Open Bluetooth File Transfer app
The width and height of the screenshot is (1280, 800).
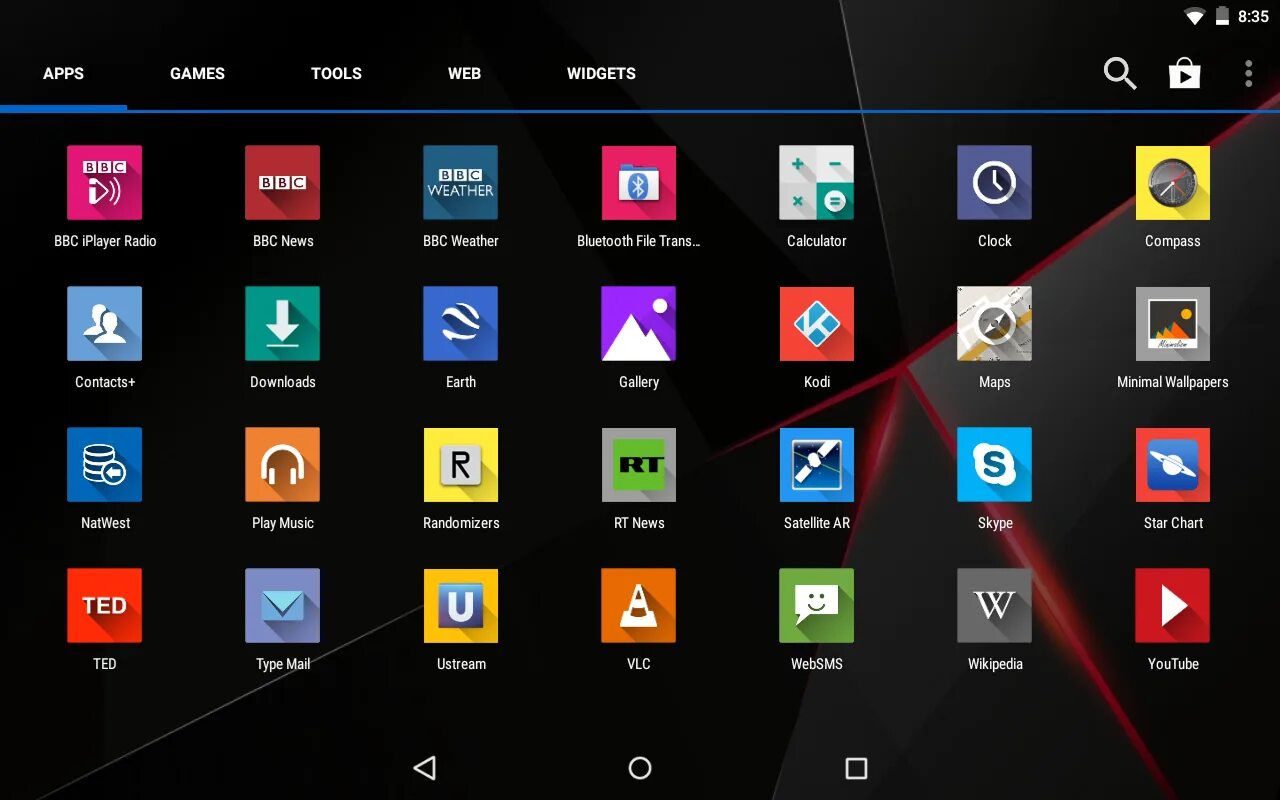click(x=639, y=183)
